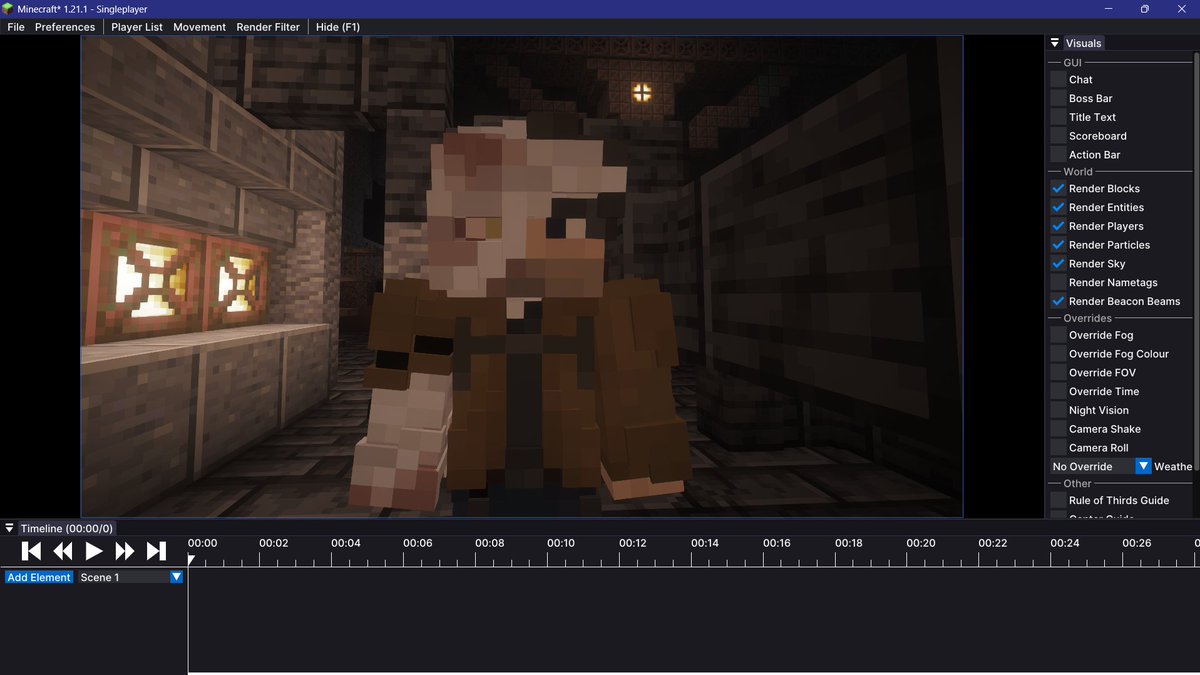The width and height of the screenshot is (1200, 675).
Task: Enable the Chat checkbox
Action: coord(1058,79)
